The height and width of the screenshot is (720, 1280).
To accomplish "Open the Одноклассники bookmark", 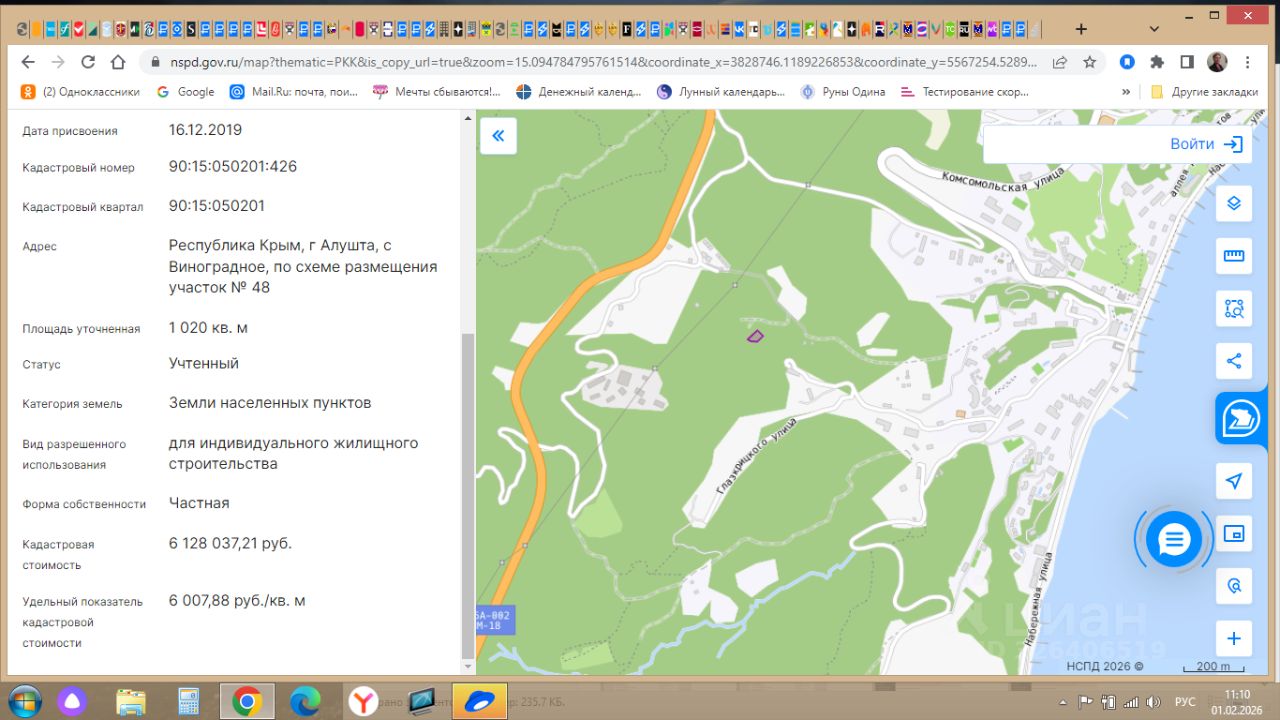I will [x=80, y=92].
